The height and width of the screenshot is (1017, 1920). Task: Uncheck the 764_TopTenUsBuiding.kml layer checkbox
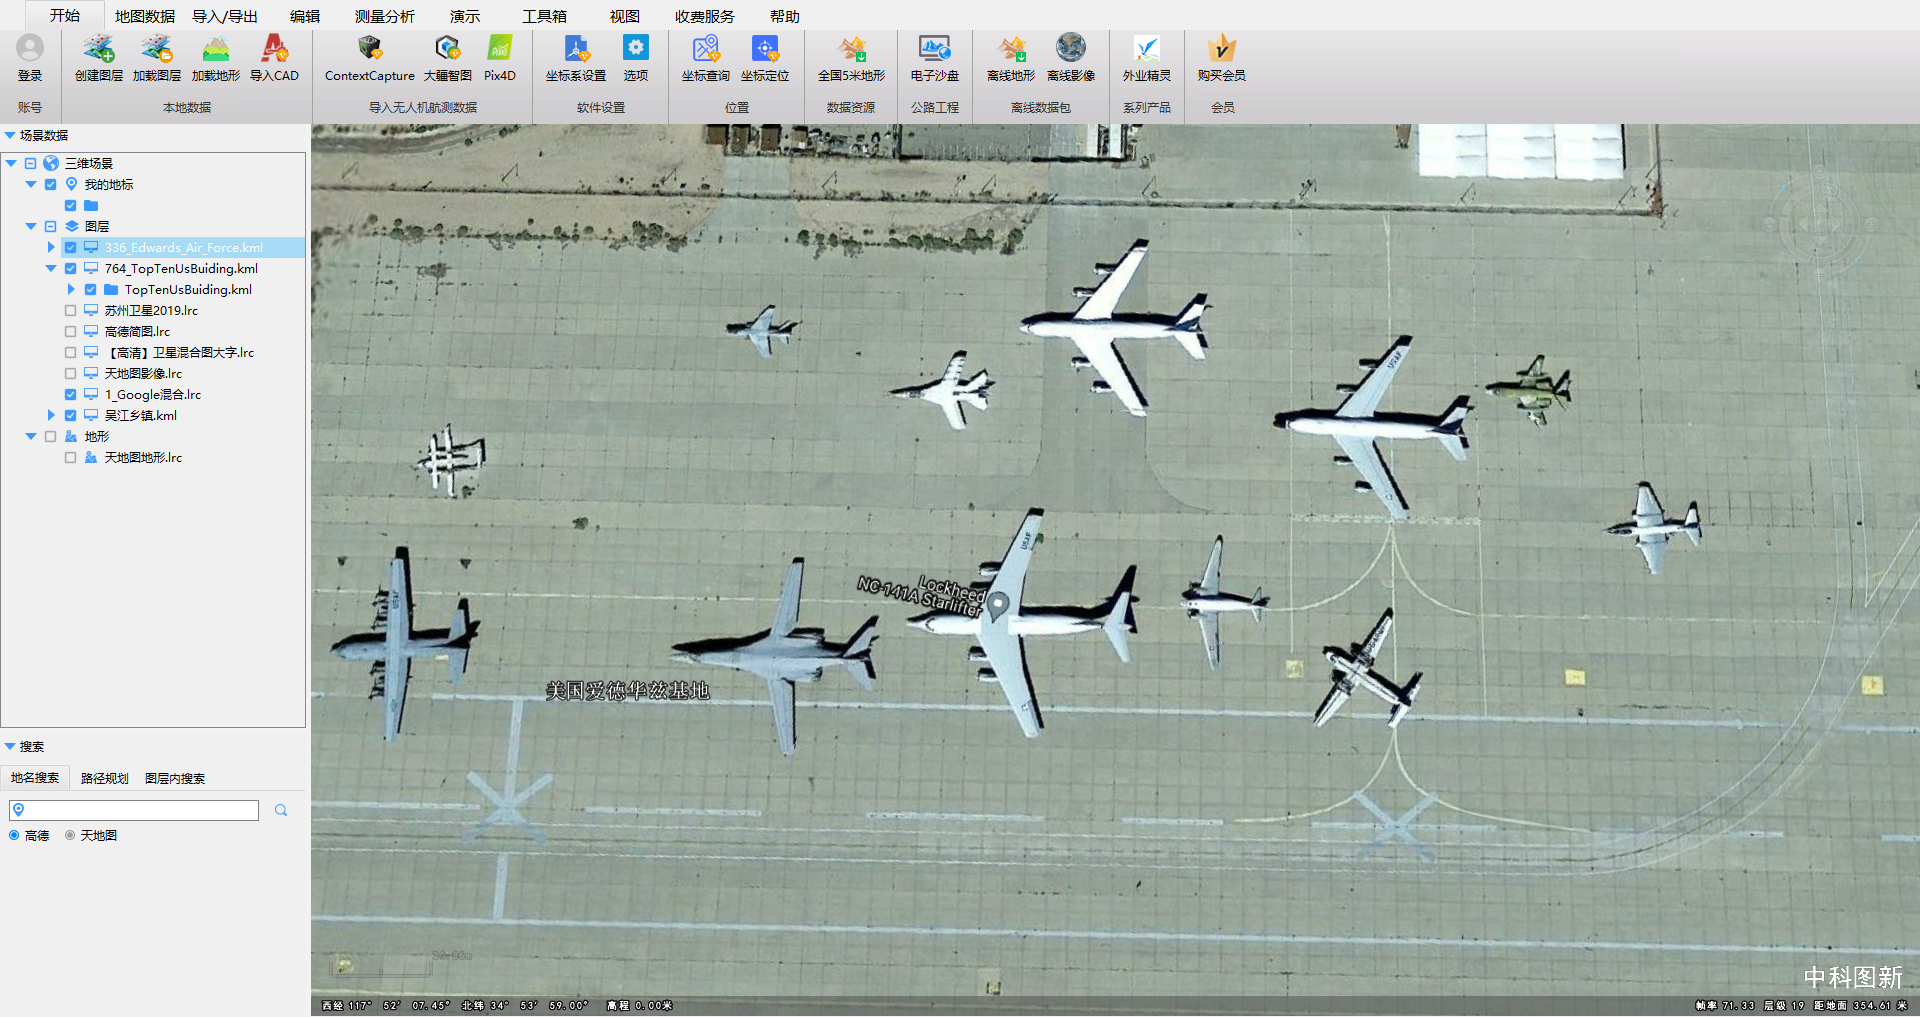[70, 268]
